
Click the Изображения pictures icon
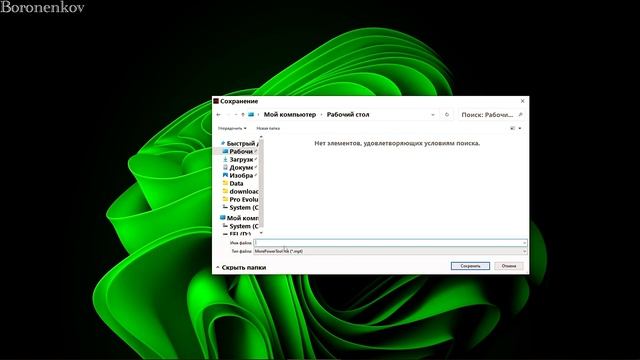[x=225, y=175]
